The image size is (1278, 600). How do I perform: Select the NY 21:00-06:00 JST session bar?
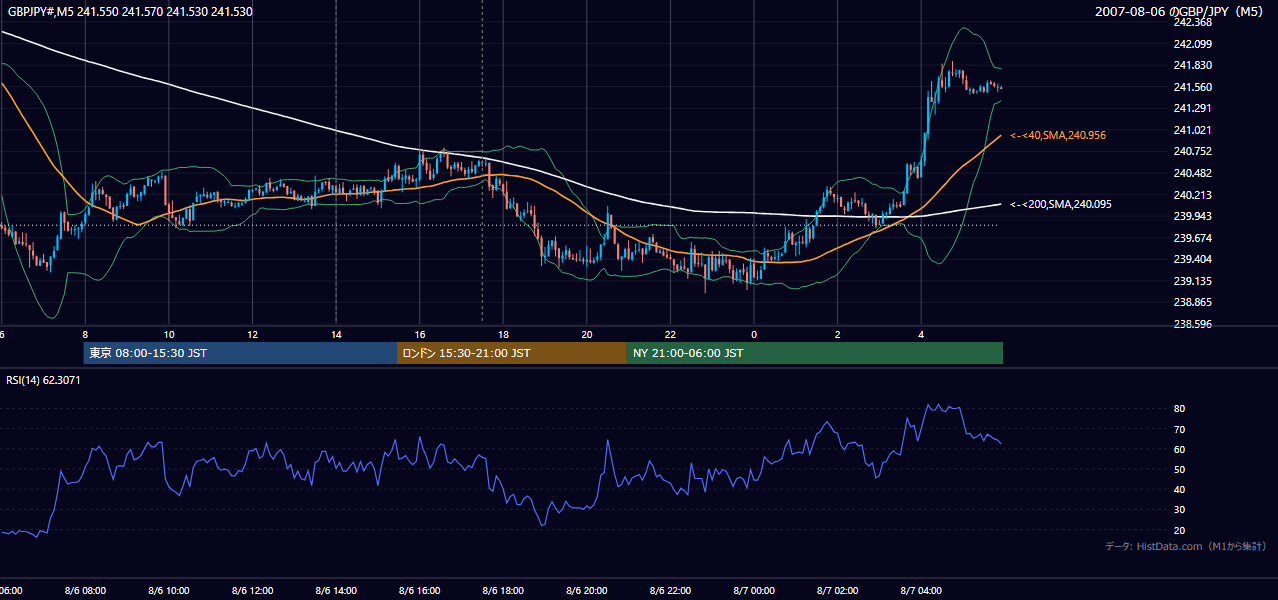(815, 353)
